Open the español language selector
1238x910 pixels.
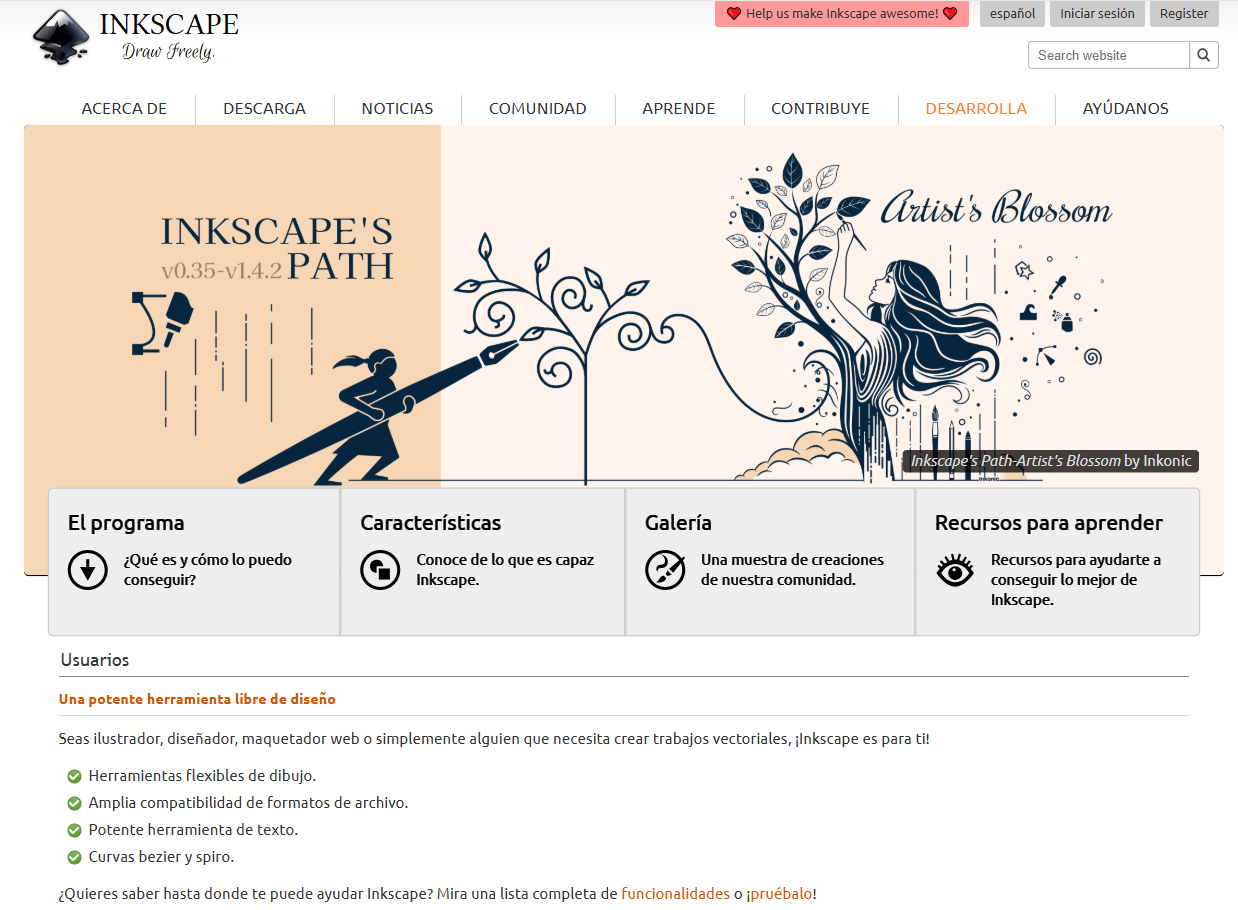[1012, 14]
